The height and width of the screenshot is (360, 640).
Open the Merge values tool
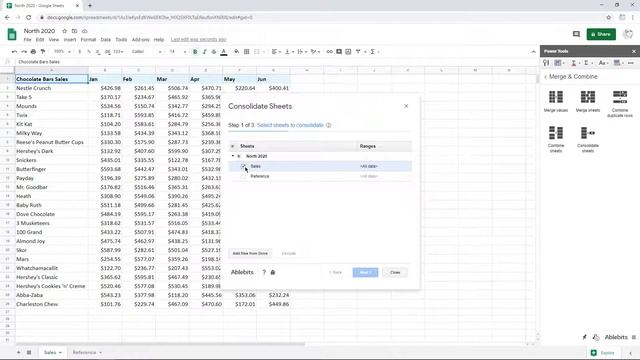point(556,101)
